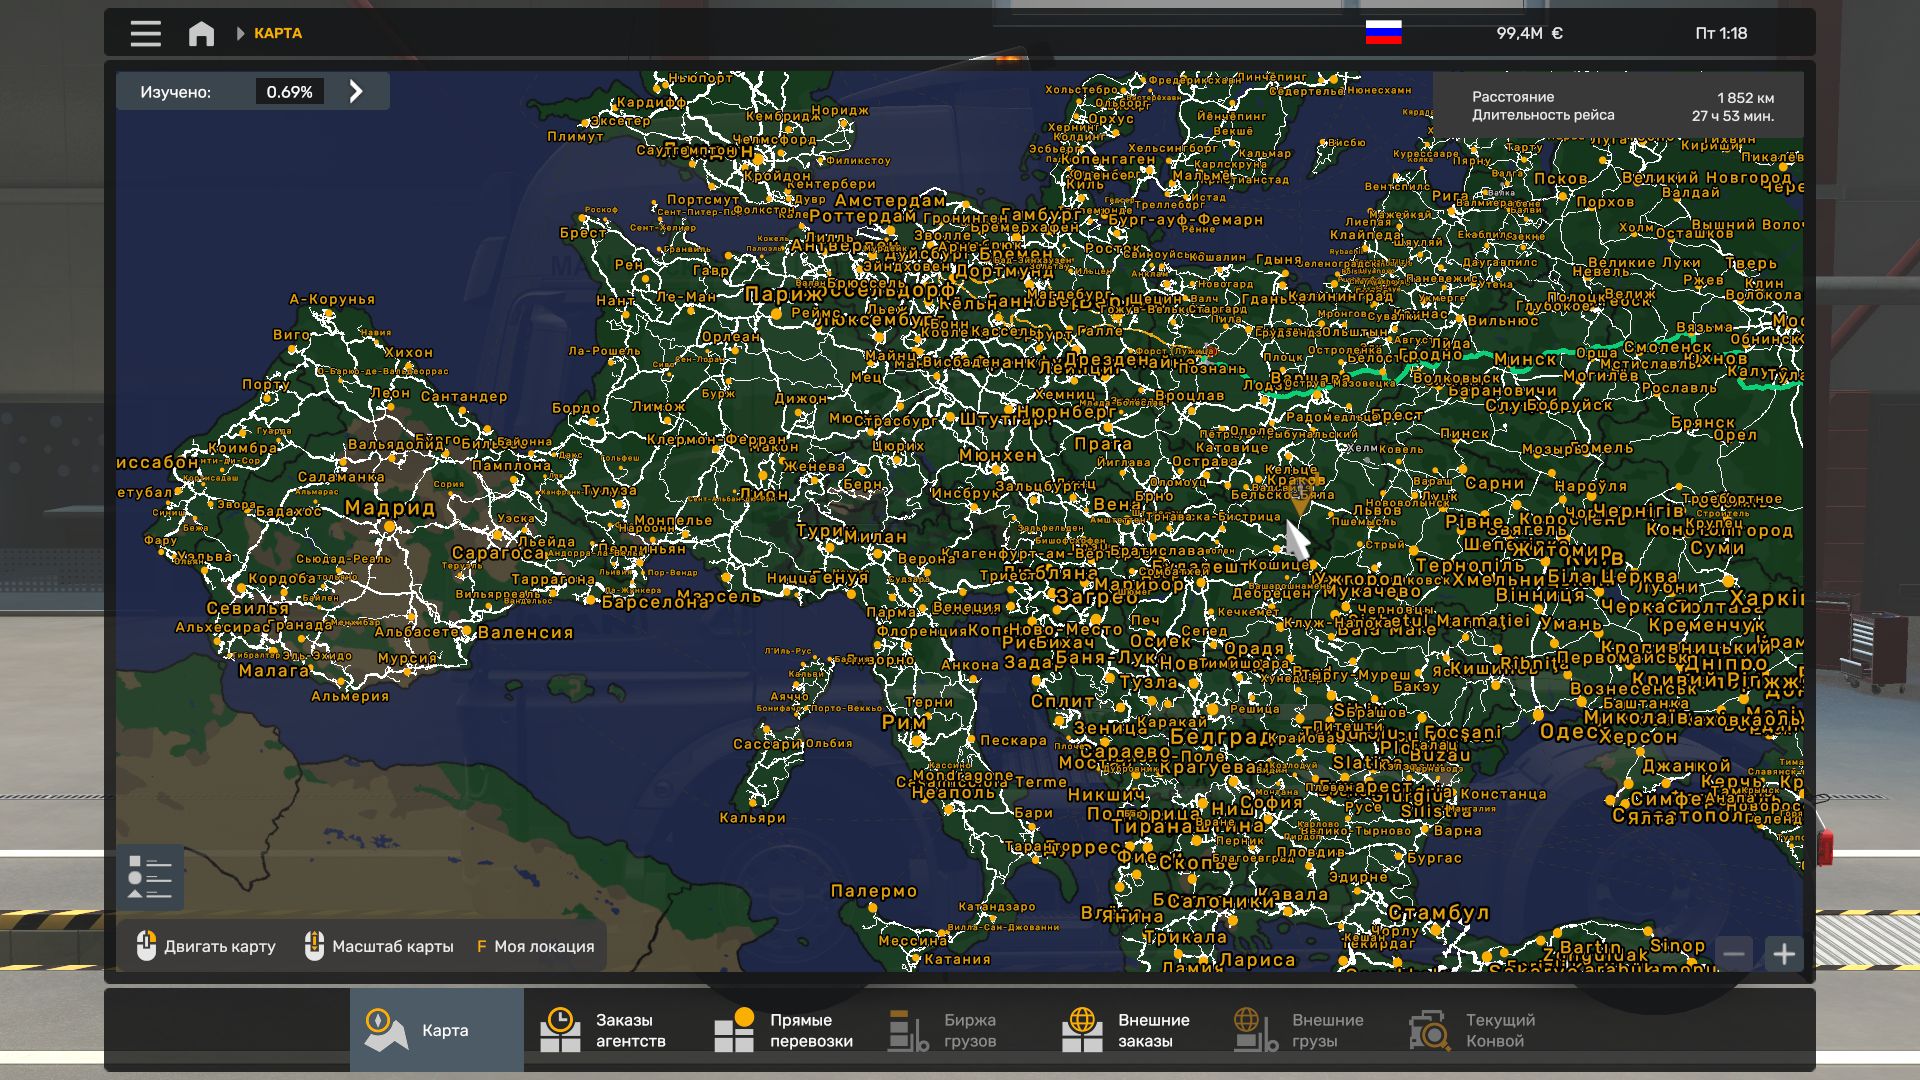Open the map legend icon
Screen dimensions: 1920x1080
click(150, 877)
